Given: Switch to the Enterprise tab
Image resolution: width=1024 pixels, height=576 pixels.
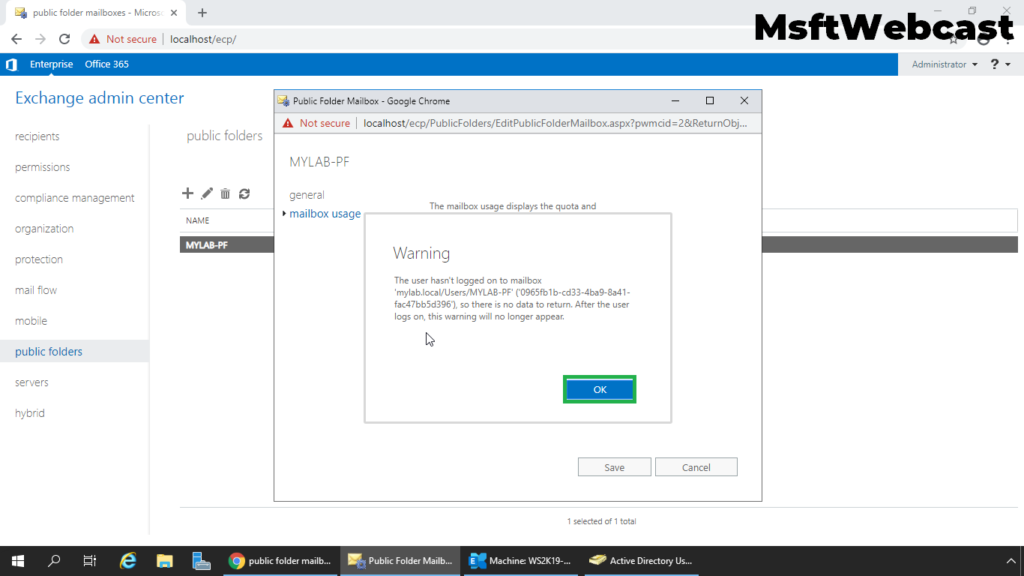Looking at the screenshot, I should click(x=51, y=64).
